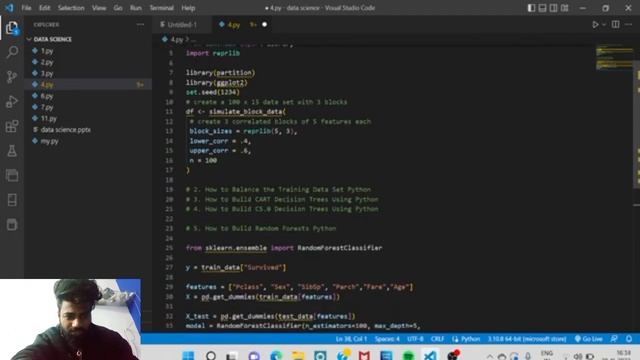The height and width of the screenshot is (360, 640).
Task: Open Windows Start menu
Action: pos(188,355)
